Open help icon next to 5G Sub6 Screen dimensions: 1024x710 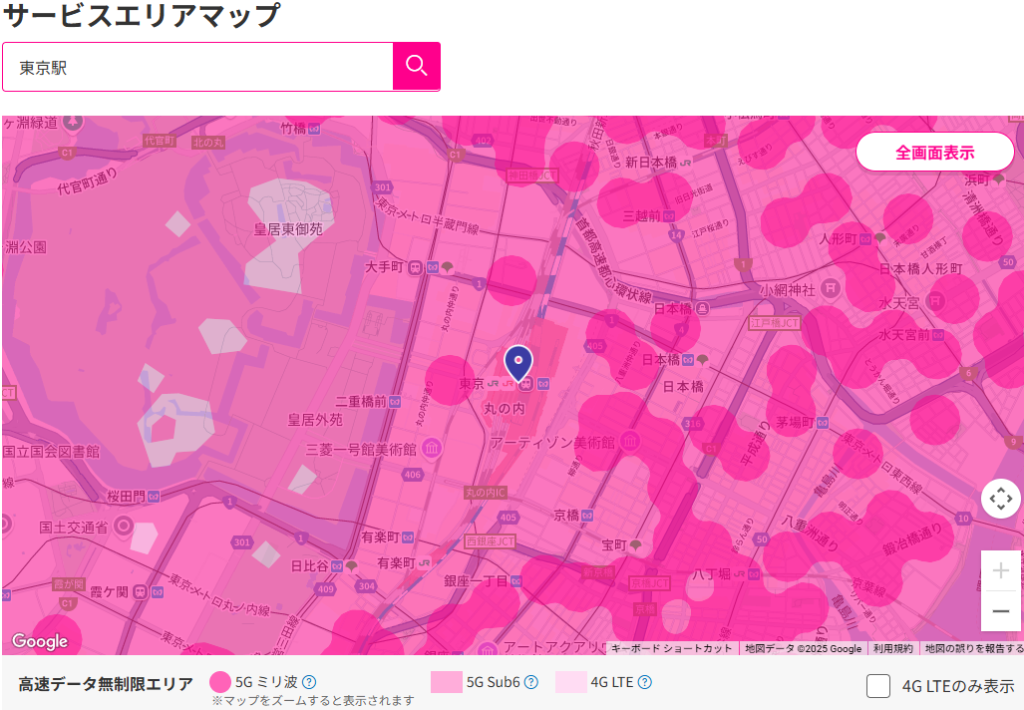click(532, 682)
